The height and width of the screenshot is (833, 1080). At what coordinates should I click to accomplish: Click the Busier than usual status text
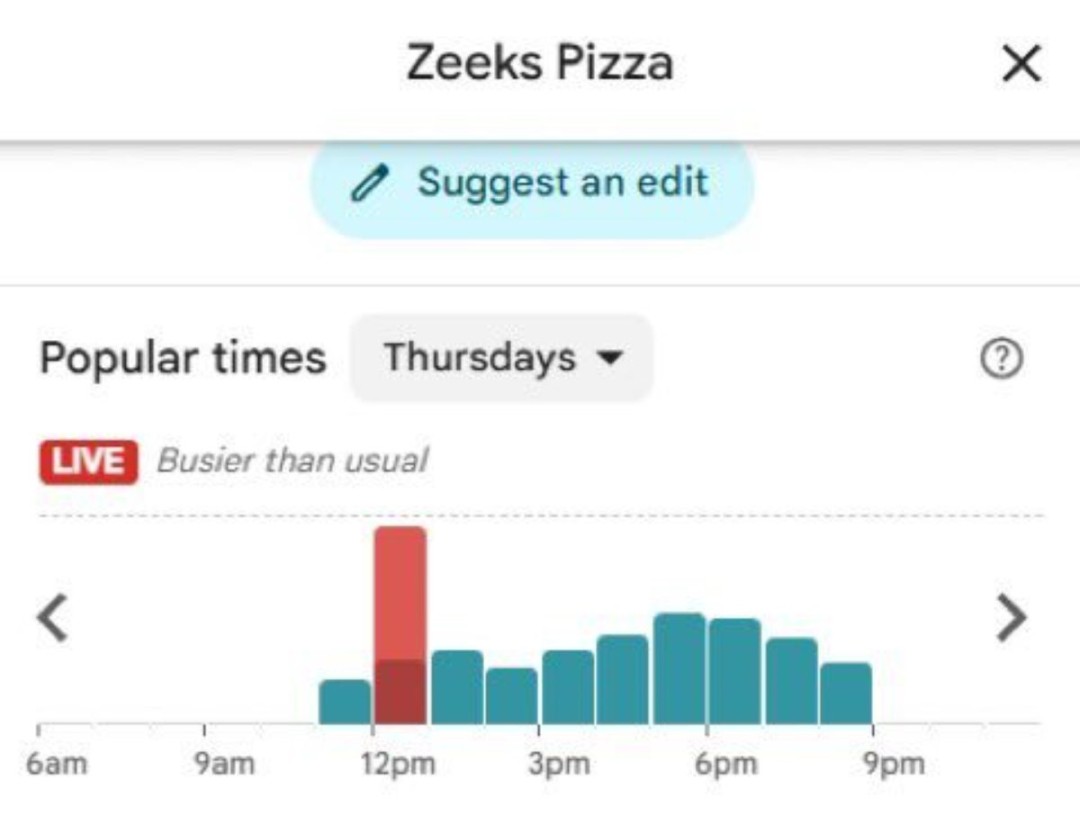pos(292,461)
